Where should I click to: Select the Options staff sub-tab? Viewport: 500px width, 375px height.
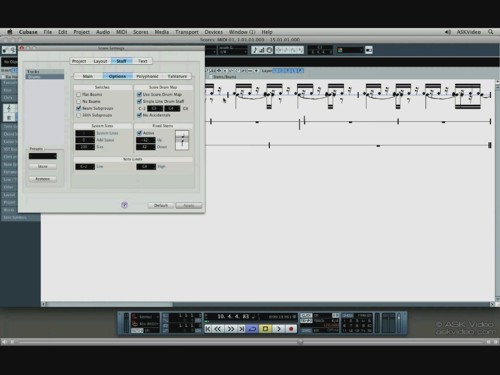(x=117, y=76)
